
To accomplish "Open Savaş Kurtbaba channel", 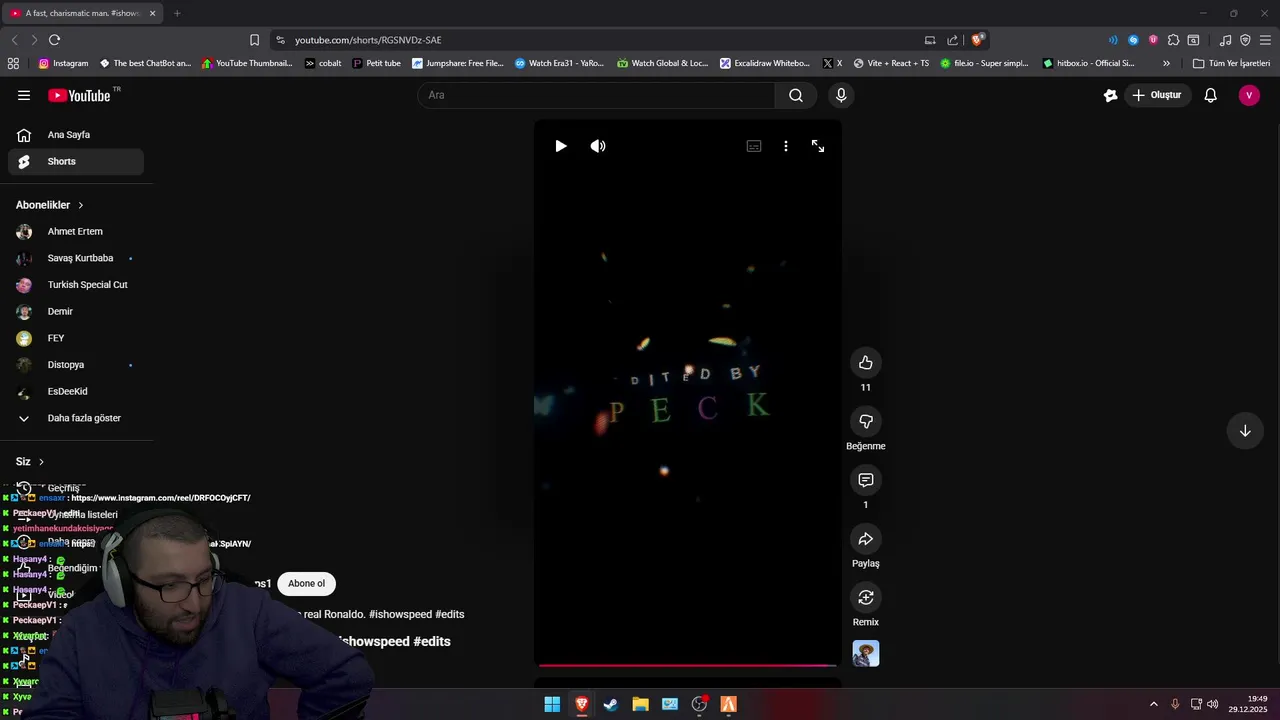I will click(76, 258).
